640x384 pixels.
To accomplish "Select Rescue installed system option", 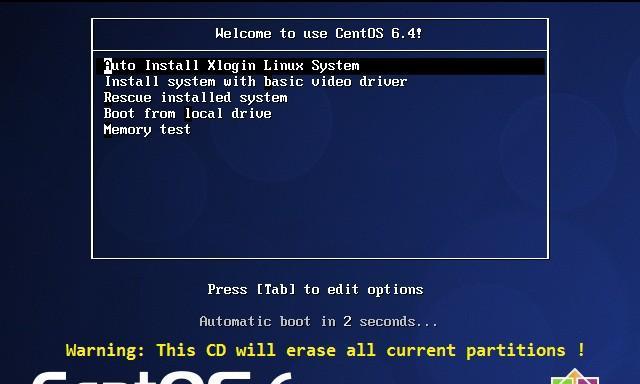I will 196,98.
